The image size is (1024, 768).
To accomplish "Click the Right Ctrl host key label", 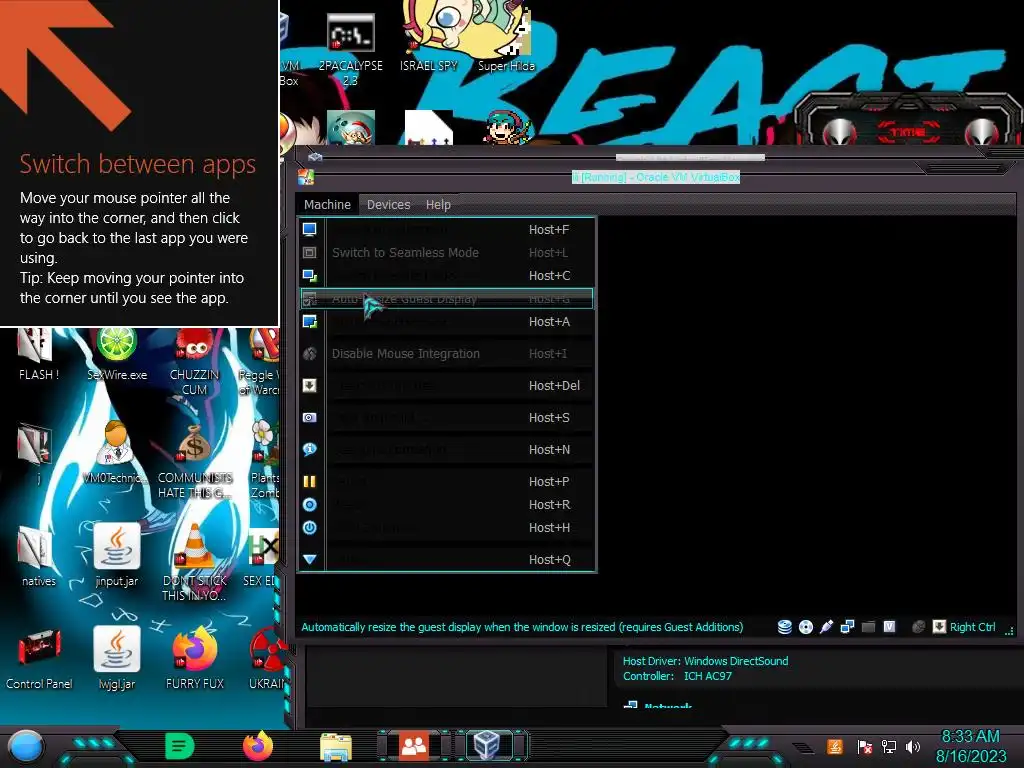I will tap(972, 627).
